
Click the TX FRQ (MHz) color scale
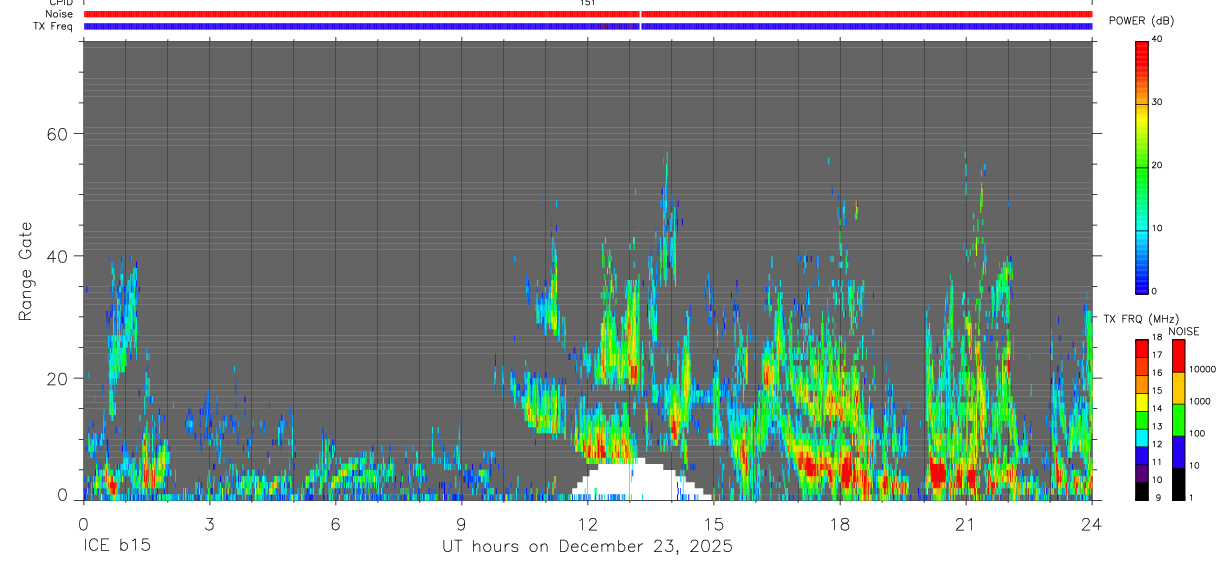pos(1142,419)
